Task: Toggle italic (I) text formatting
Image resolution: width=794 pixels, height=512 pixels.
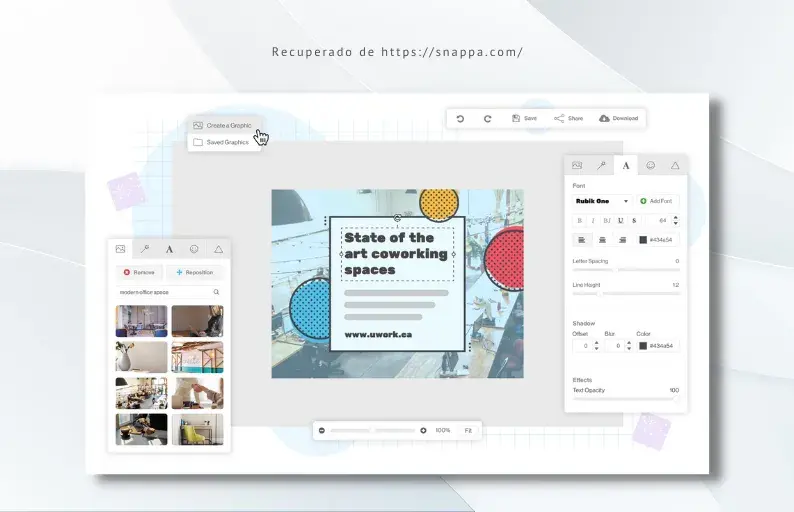Action: tap(593, 220)
